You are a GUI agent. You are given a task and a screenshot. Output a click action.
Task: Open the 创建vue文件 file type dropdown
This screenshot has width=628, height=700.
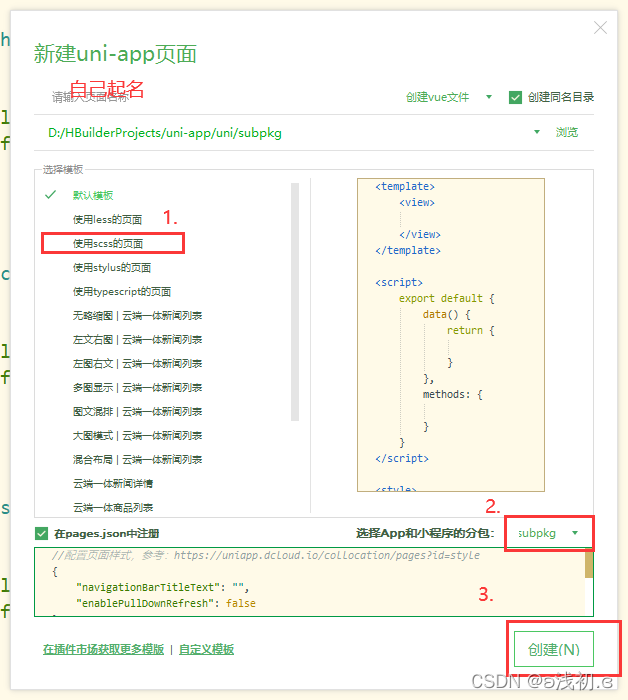[x=449, y=97]
